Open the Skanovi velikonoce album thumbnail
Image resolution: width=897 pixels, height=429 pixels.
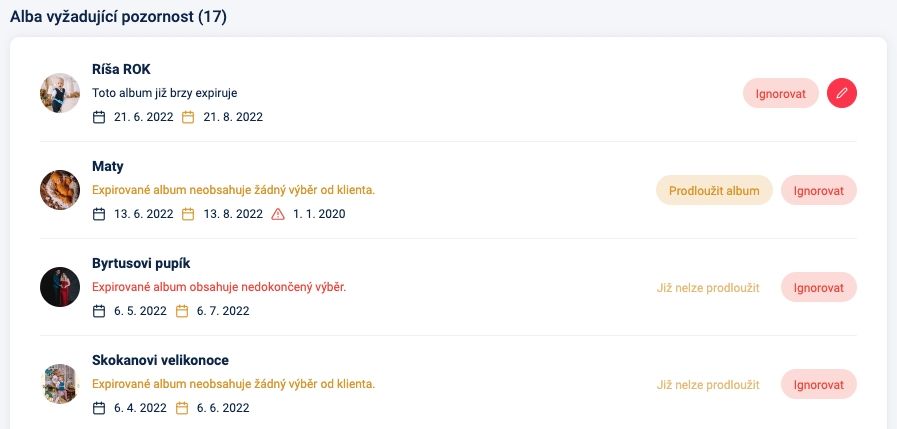point(60,384)
